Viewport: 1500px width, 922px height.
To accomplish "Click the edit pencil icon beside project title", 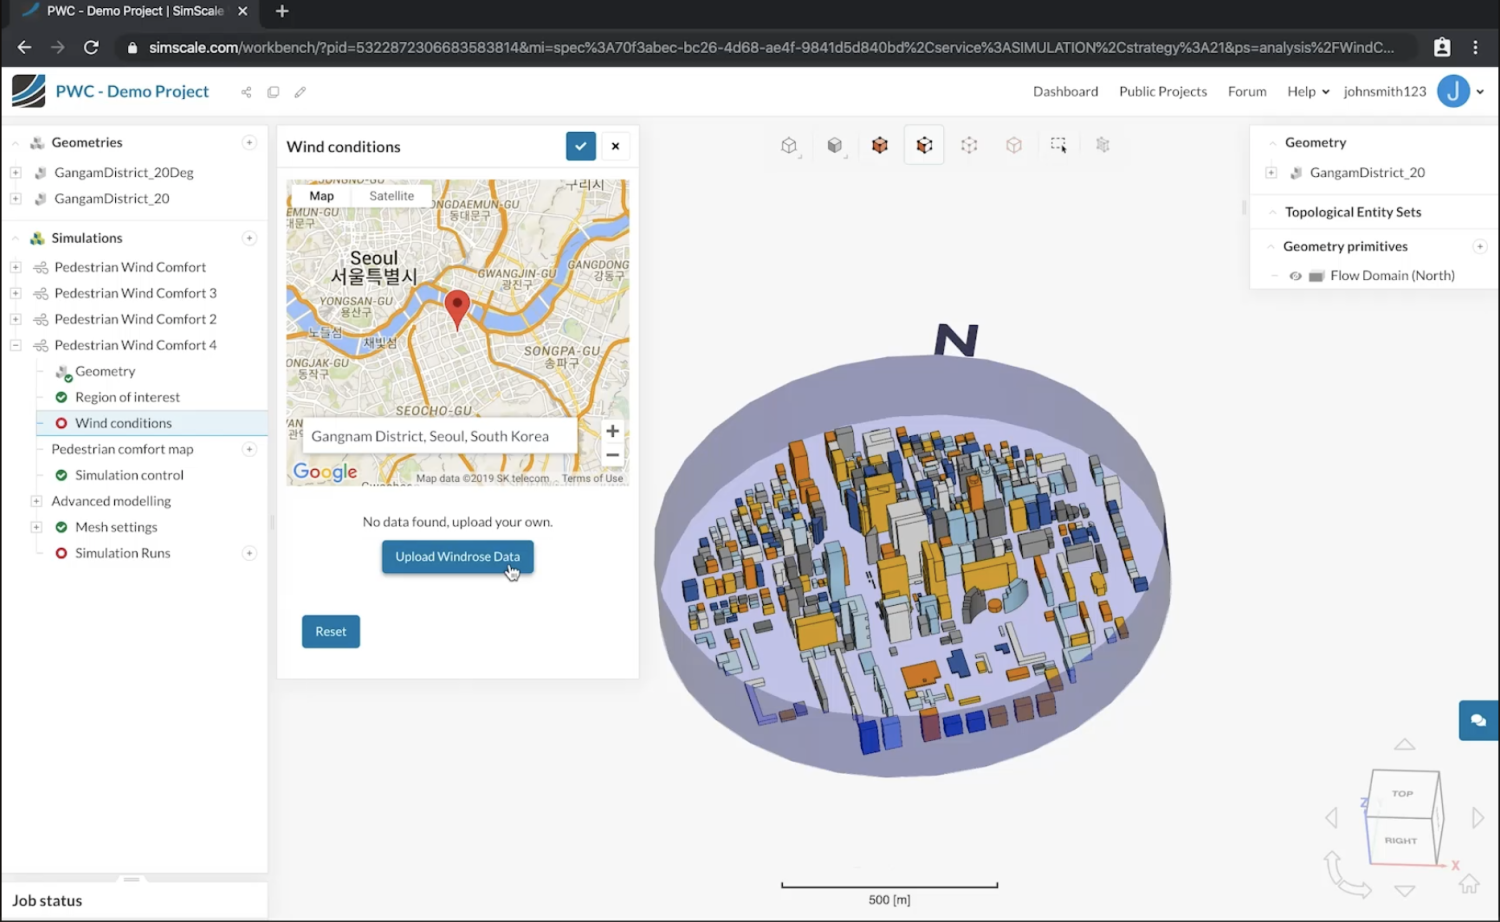I will pyautogui.click(x=300, y=92).
